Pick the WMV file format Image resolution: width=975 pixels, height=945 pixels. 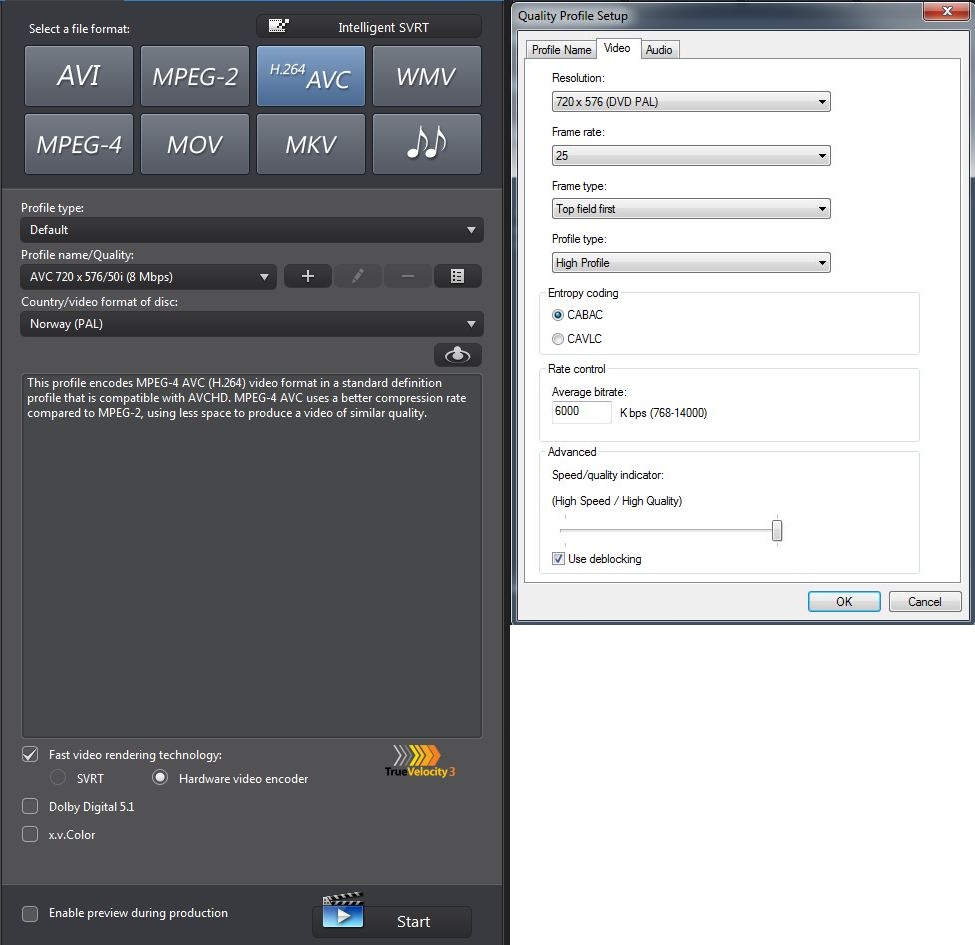[427, 76]
